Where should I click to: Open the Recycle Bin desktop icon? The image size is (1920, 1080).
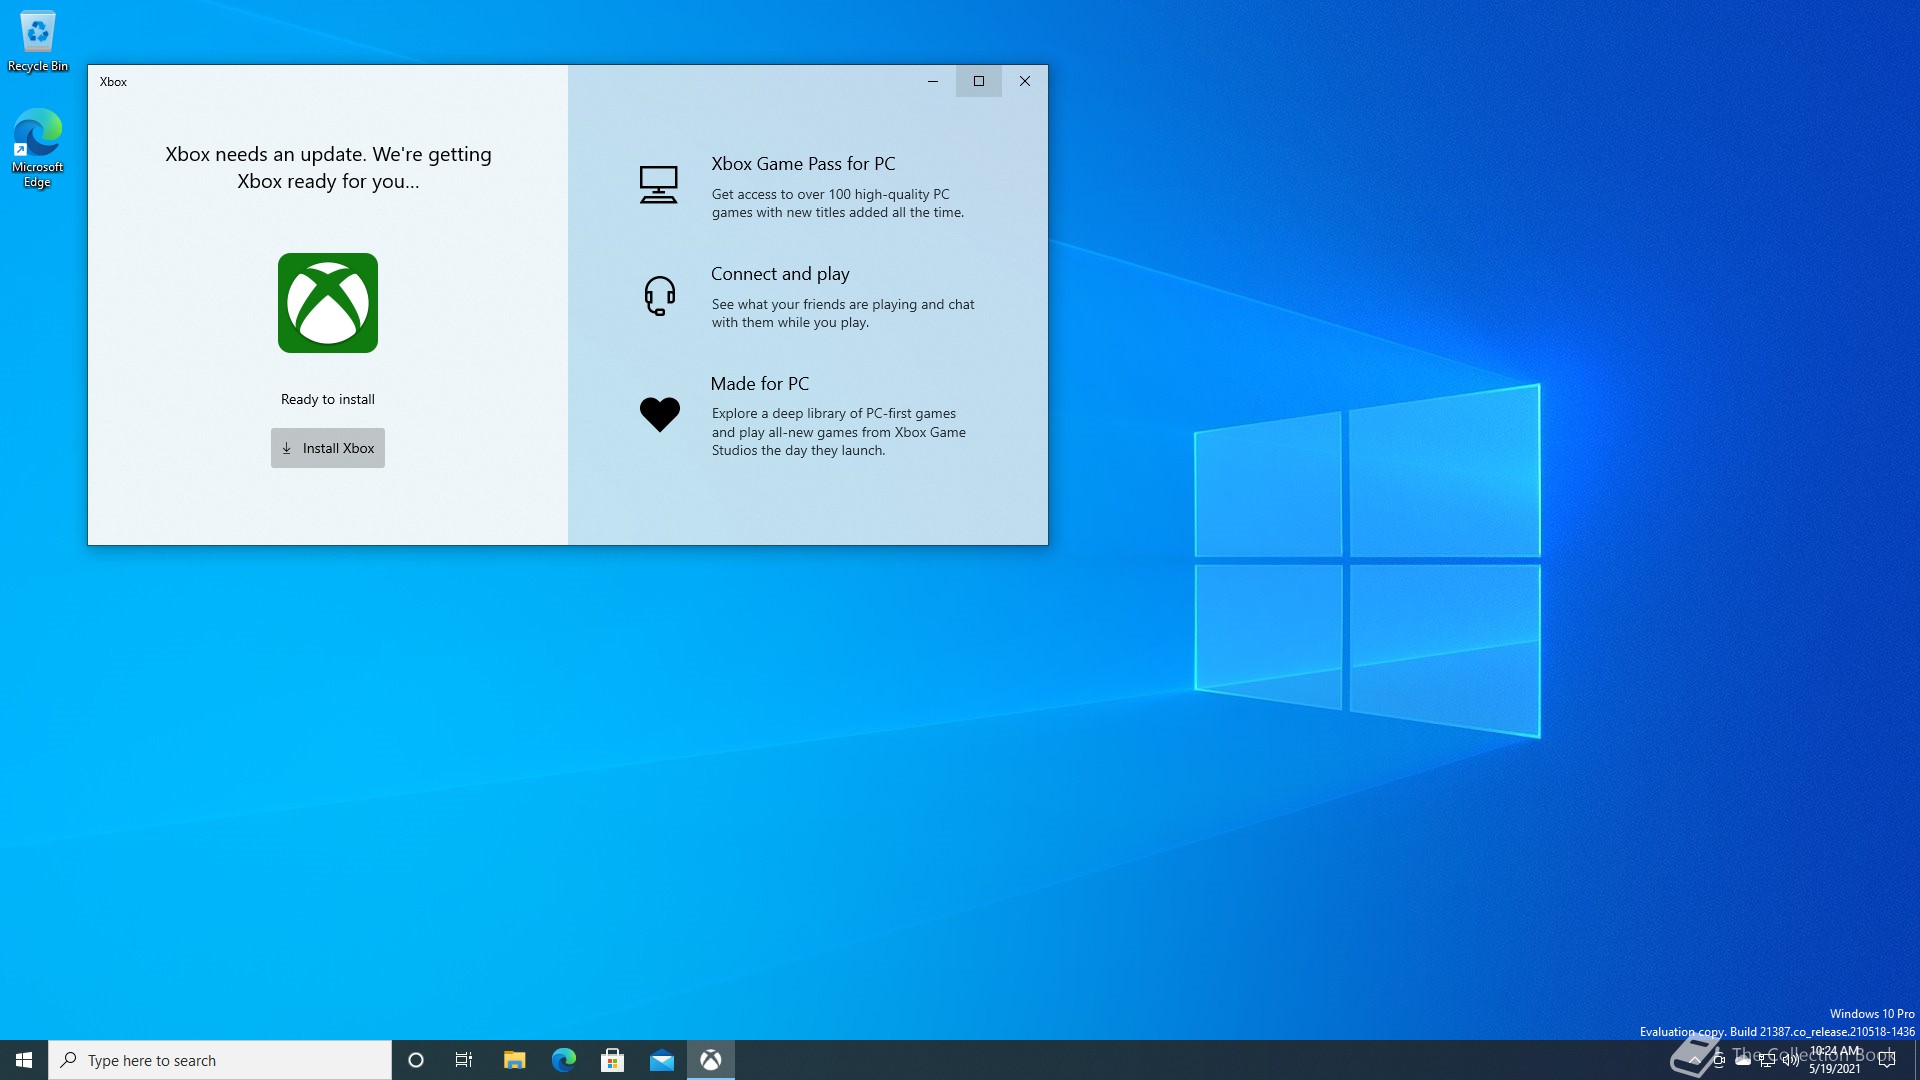point(38,42)
